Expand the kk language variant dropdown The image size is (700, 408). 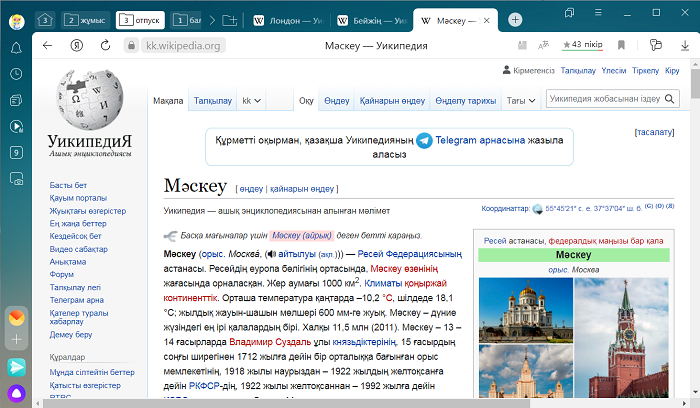(x=251, y=101)
